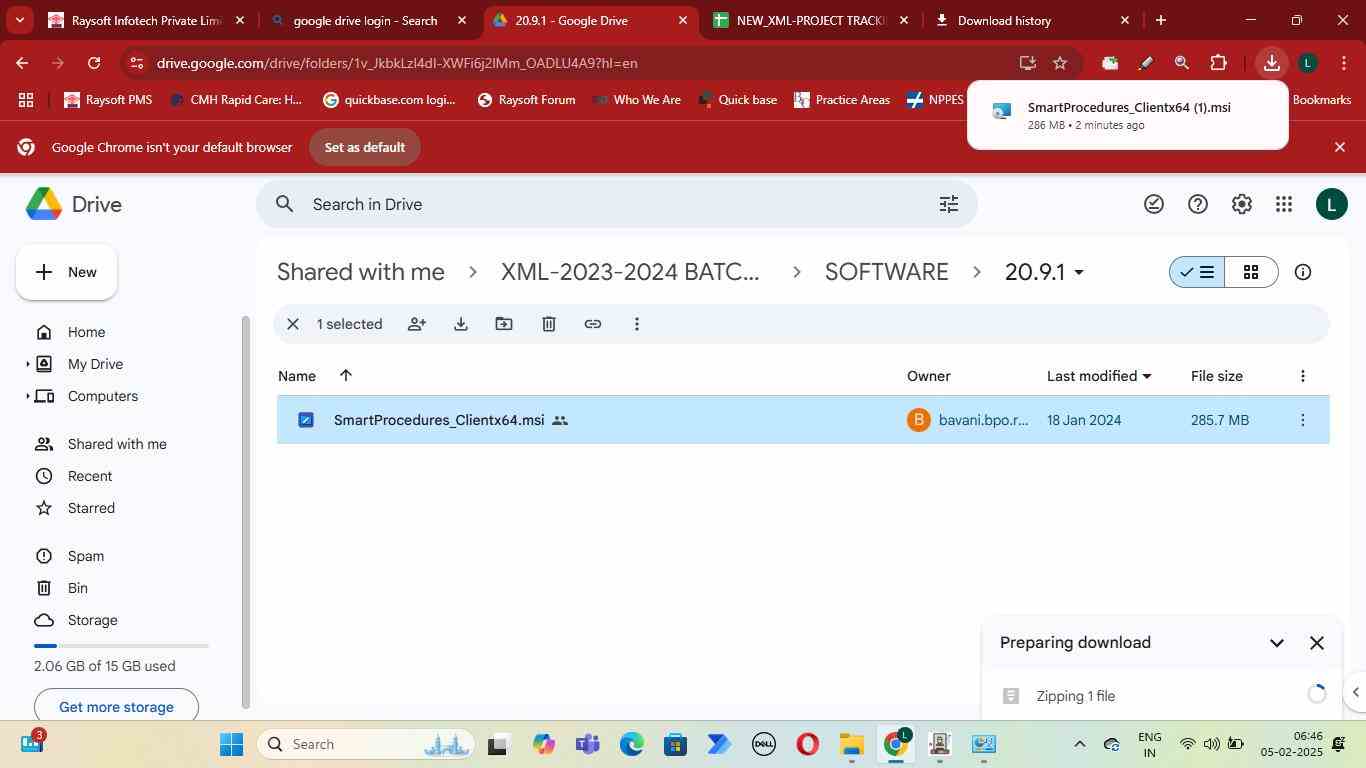This screenshot has height=768, width=1366.
Task: Expand My Drive tree arrow
Action: click(28, 364)
